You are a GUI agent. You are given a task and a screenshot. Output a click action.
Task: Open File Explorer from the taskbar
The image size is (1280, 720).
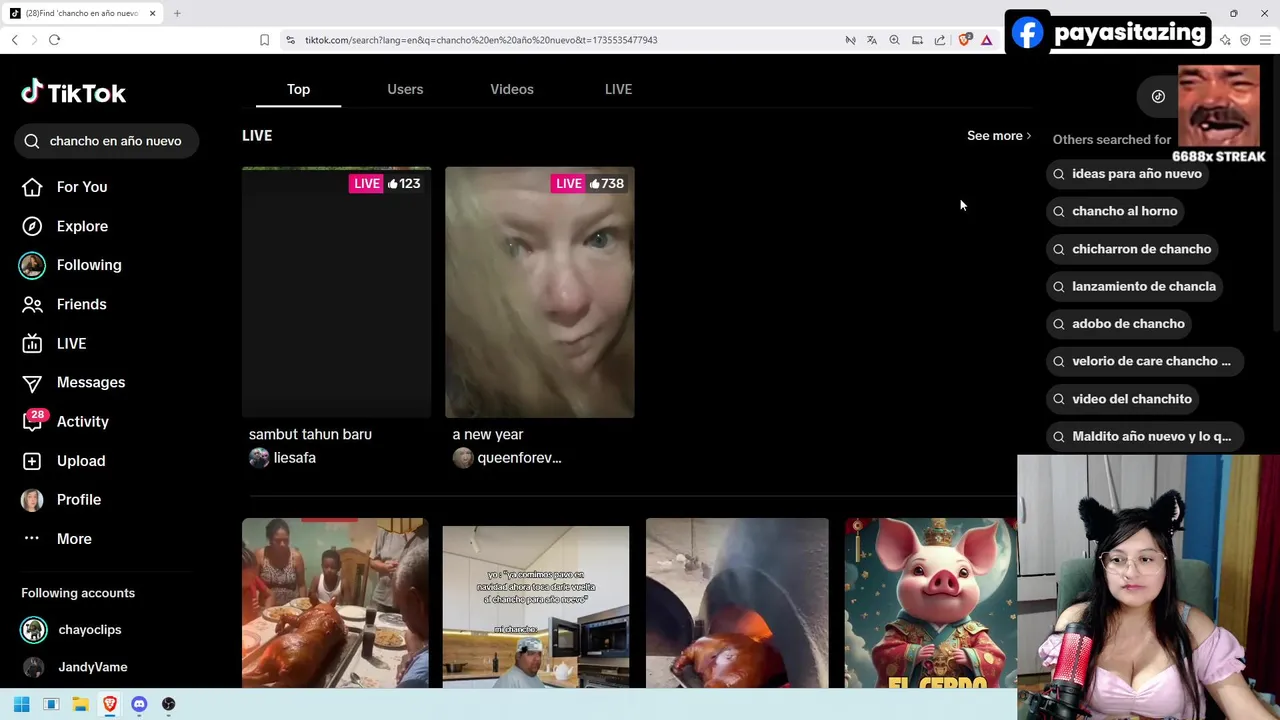[81, 704]
